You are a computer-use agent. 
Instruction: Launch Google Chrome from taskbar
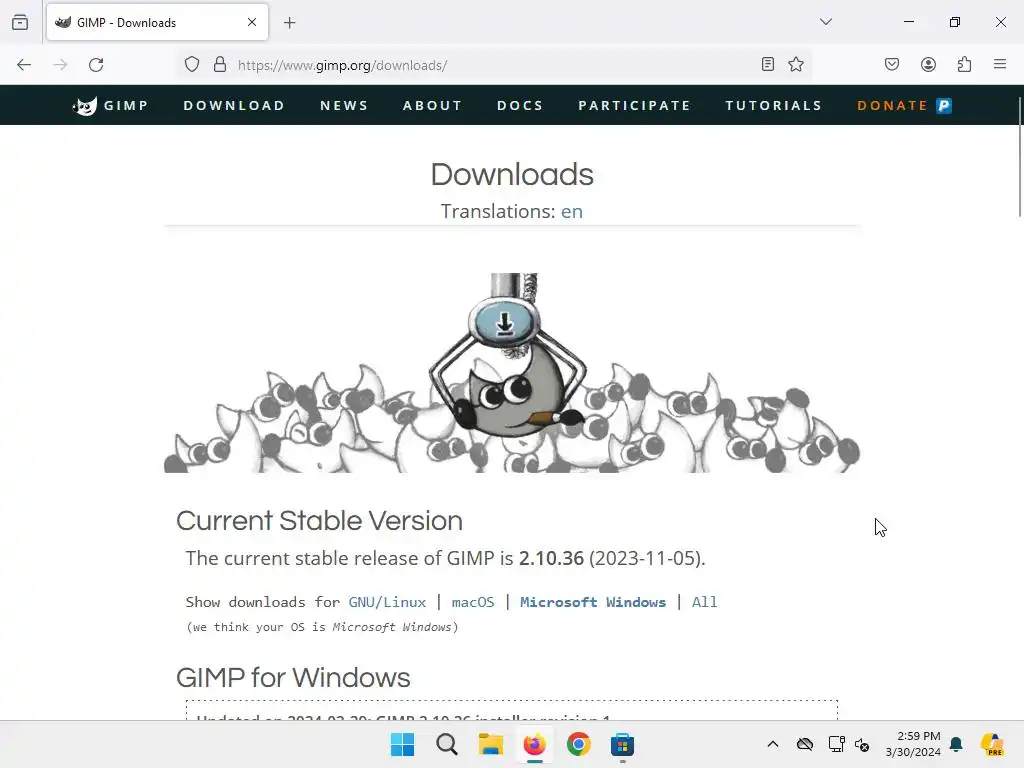tap(579, 744)
